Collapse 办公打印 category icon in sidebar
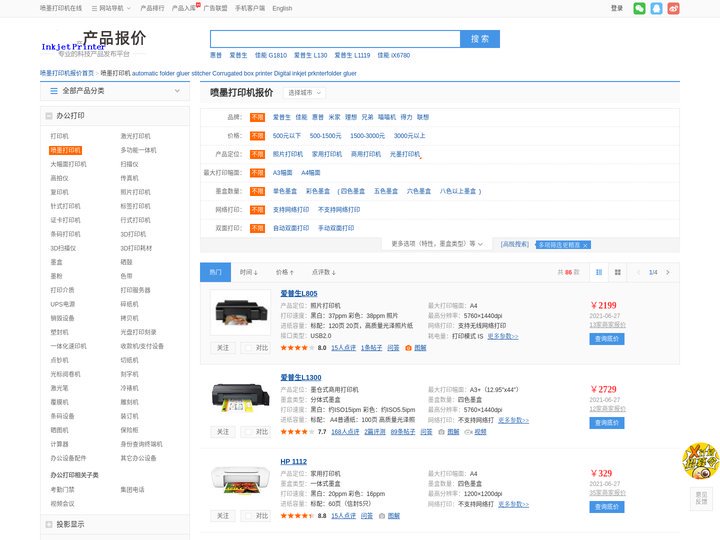This screenshot has height=540, width=720. point(49,116)
